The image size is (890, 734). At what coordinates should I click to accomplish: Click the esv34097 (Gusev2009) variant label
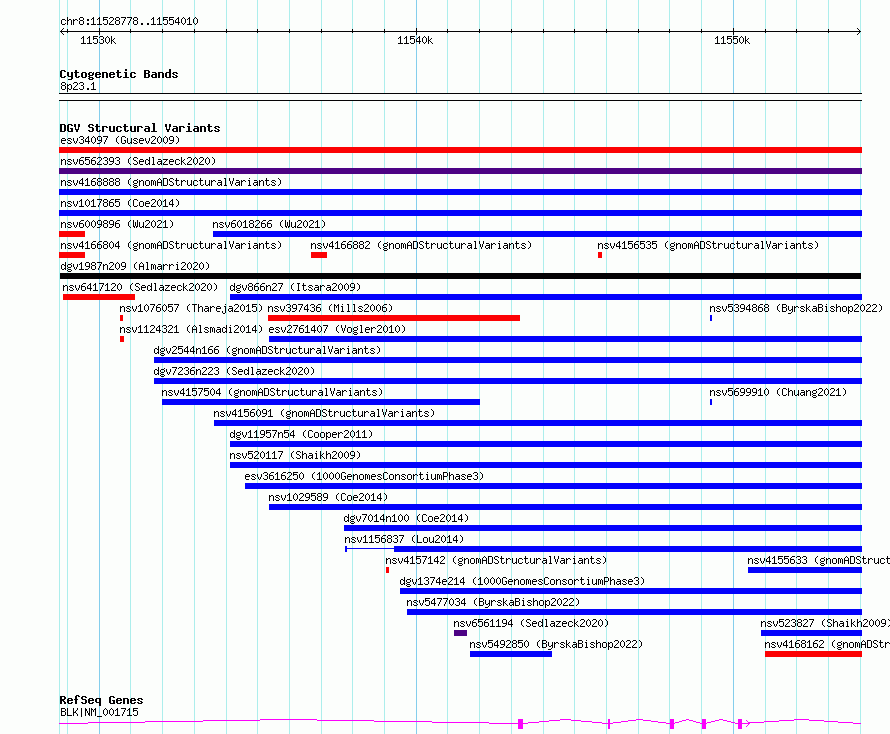click(x=120, y=140)
